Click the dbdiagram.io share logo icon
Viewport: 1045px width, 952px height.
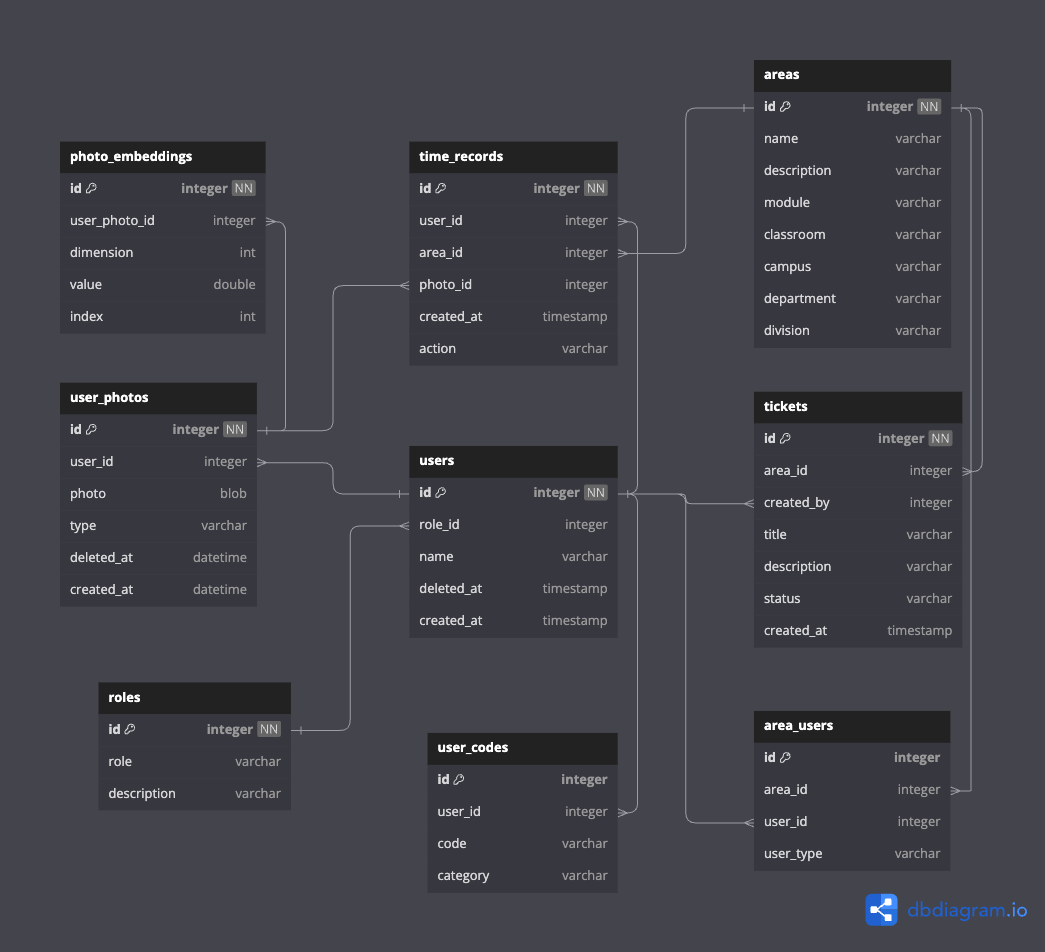pyautogui.click(x=882, y=910)
